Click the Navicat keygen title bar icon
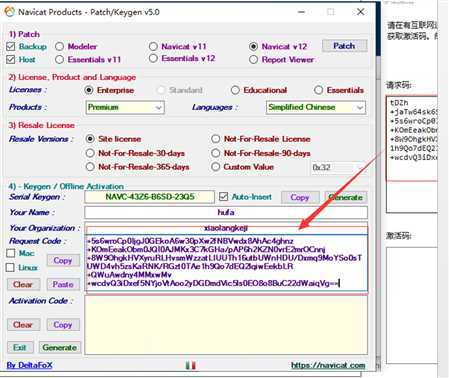Viewport: 449px width, 378px height. [9, 12]
